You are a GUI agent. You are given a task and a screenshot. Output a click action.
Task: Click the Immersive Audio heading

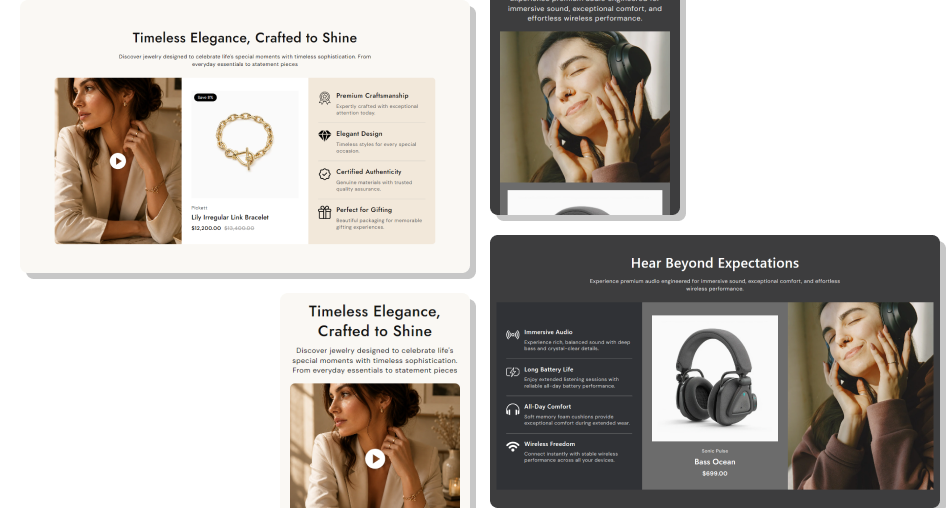548,332
